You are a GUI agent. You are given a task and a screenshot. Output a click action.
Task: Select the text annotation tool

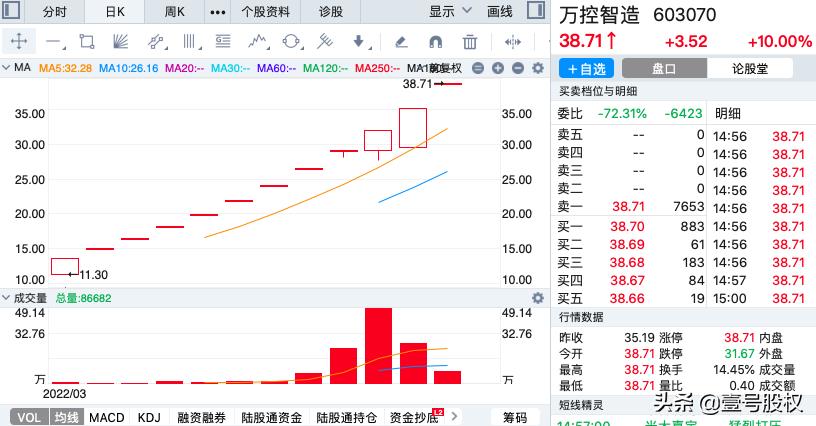(x=223, y=41)
